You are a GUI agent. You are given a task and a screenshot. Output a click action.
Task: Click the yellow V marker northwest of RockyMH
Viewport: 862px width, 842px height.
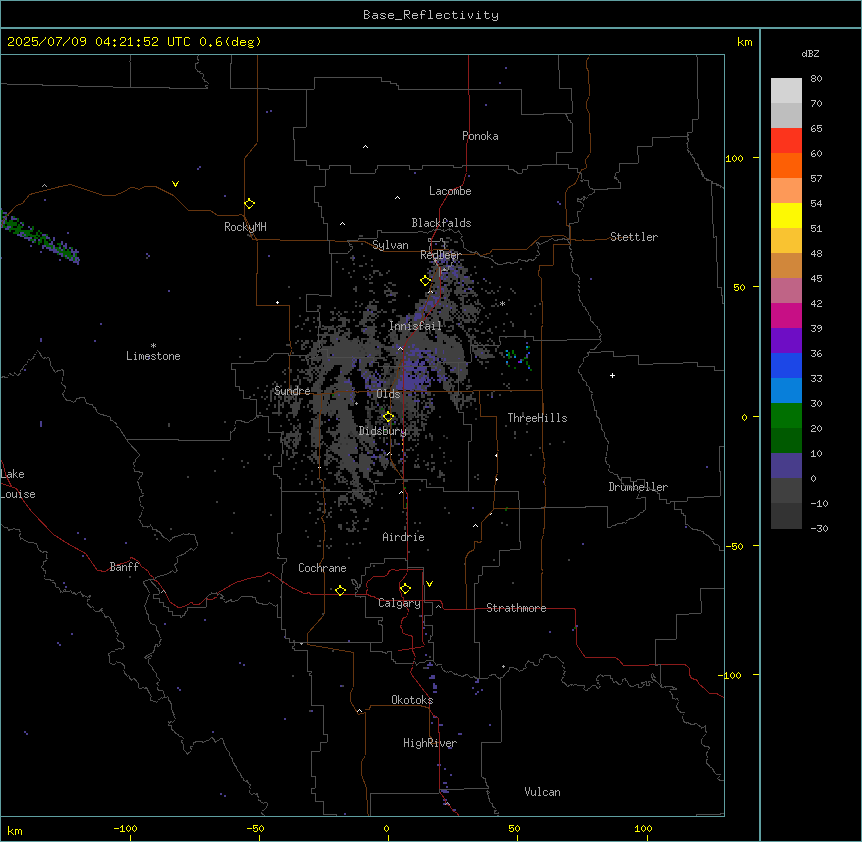point(175,184)
